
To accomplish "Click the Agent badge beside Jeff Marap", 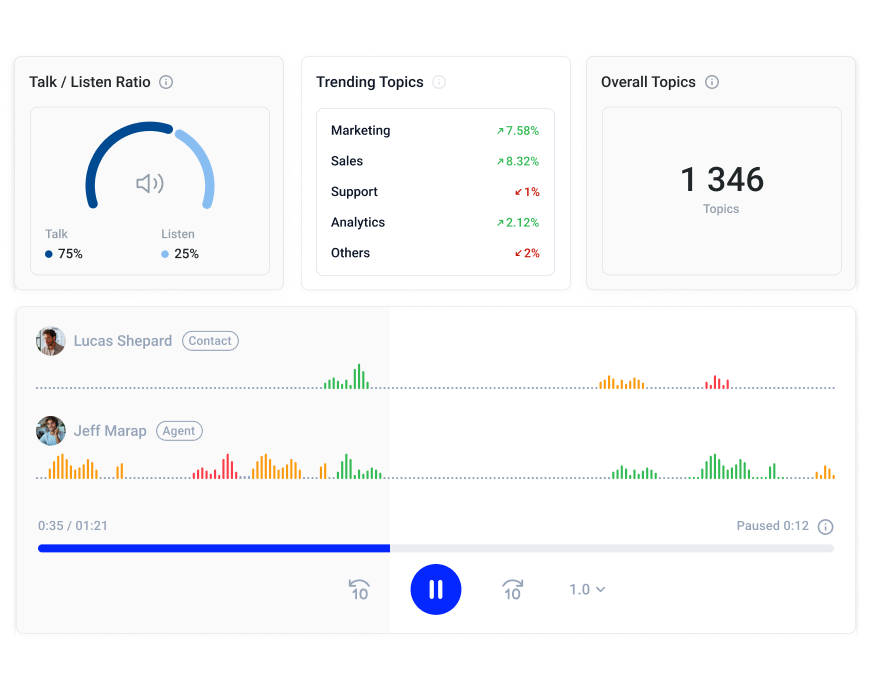I will pos(179,431).
